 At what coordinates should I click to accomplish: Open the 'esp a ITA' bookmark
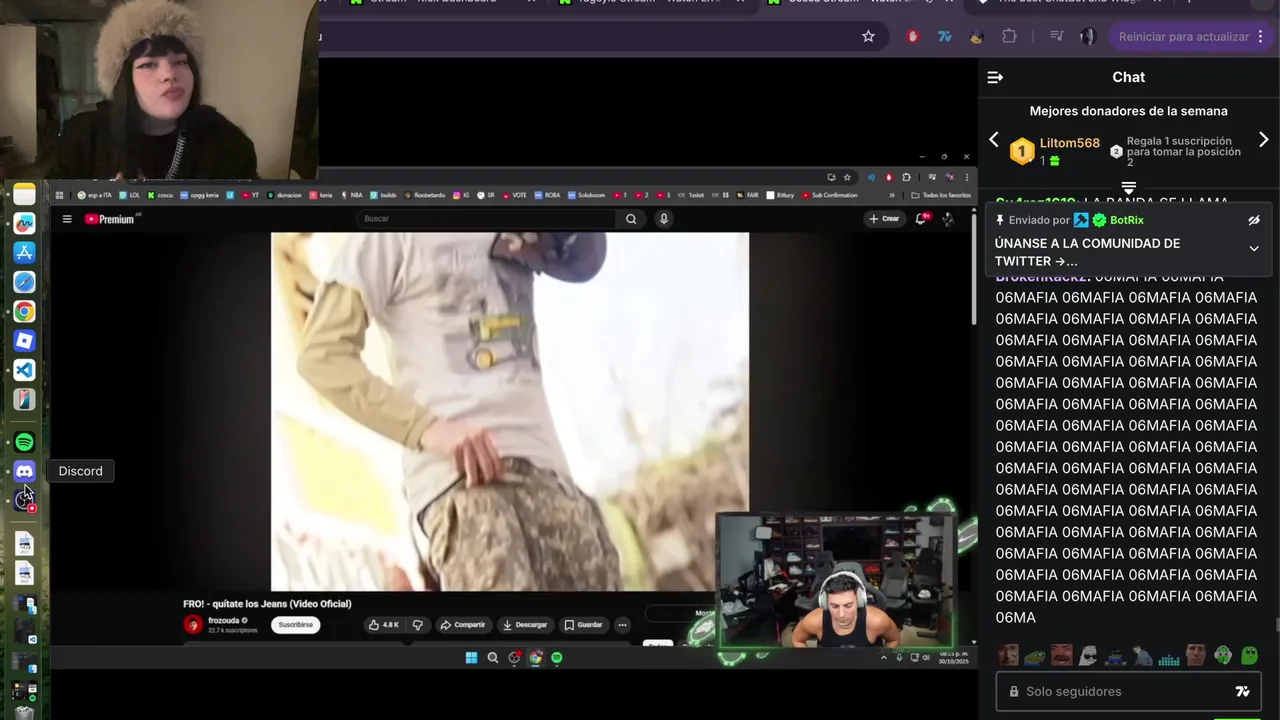click(x=95, y=195)
